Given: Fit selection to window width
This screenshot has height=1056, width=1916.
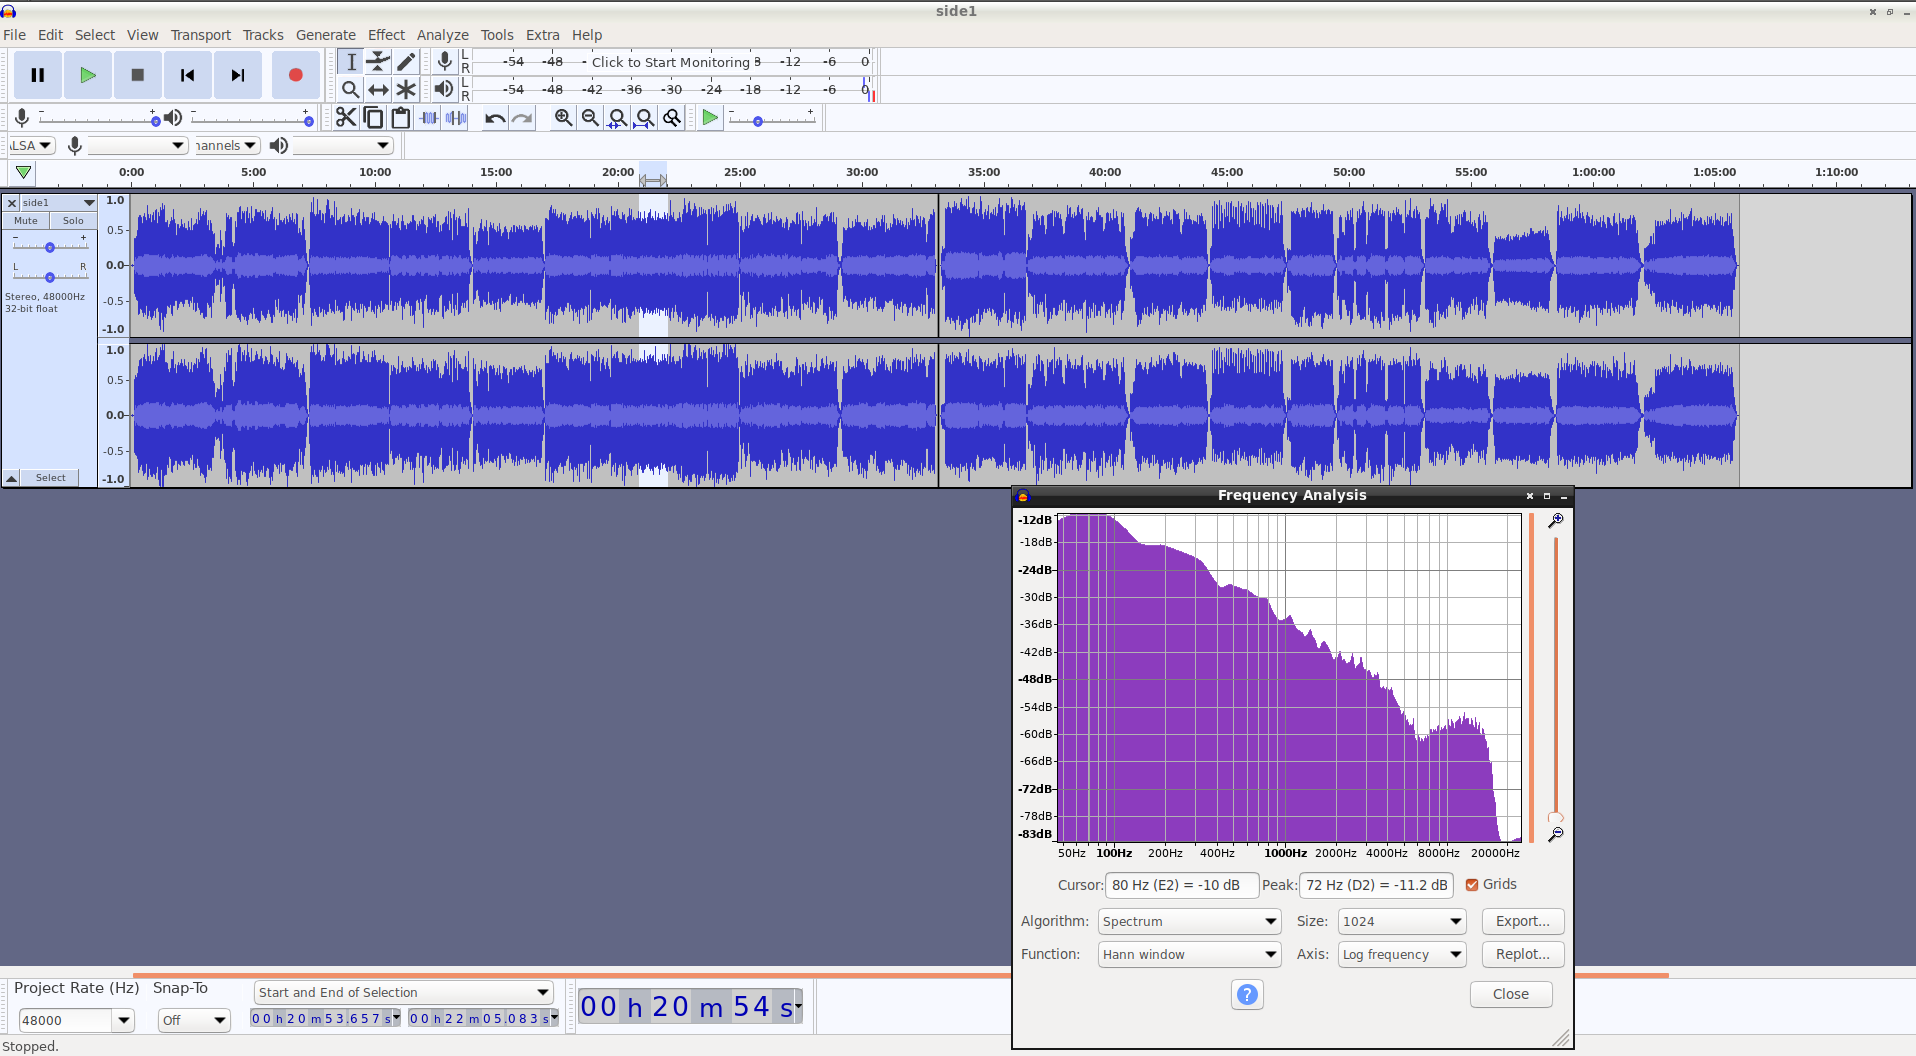Looking at the screenshot, I should point(618,118).
